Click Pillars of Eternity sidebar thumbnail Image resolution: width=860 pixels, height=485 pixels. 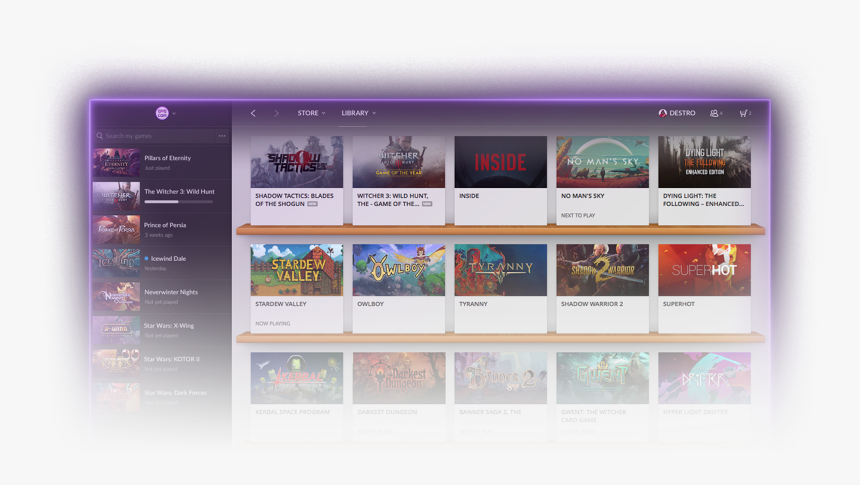click(x=116, y=162)
